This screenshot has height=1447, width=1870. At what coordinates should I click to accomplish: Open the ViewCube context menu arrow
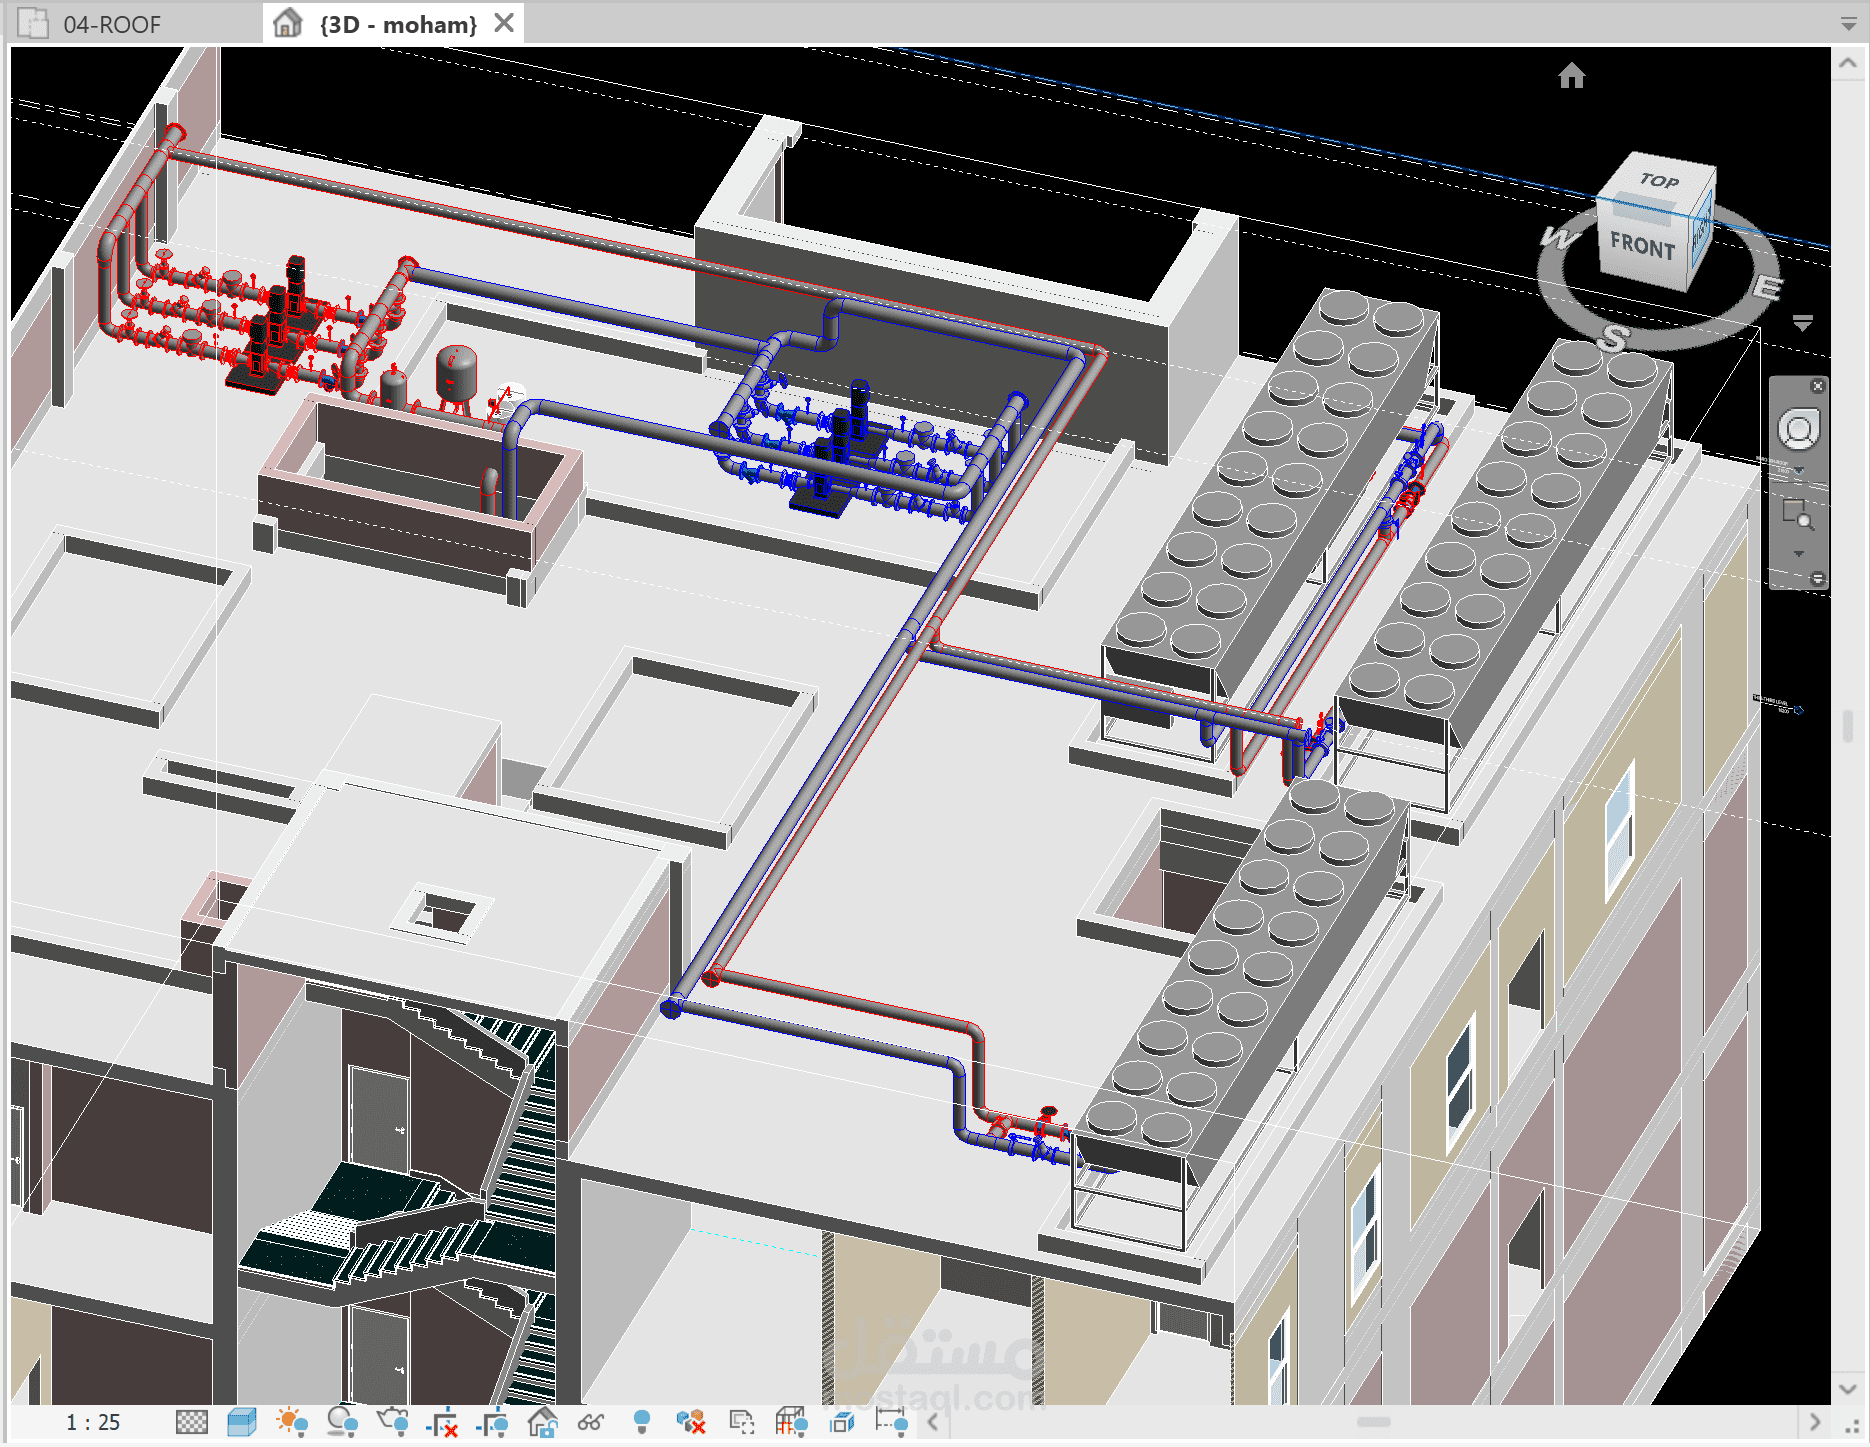1802,323
